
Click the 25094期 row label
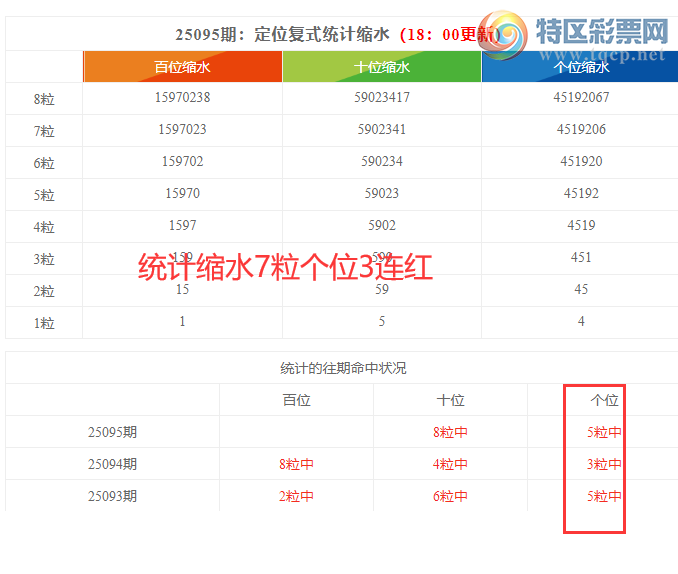pyautogui.click(x=112, y=464)
